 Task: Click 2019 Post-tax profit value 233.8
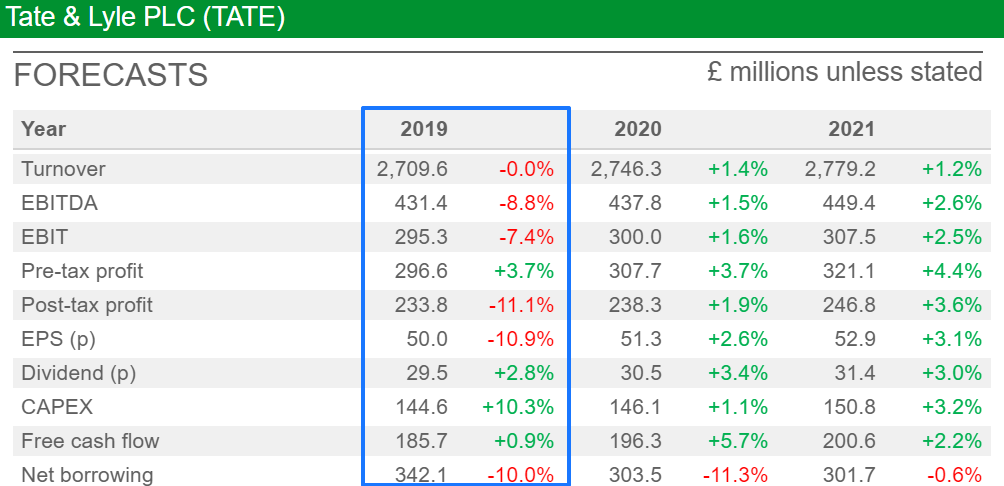421,305
